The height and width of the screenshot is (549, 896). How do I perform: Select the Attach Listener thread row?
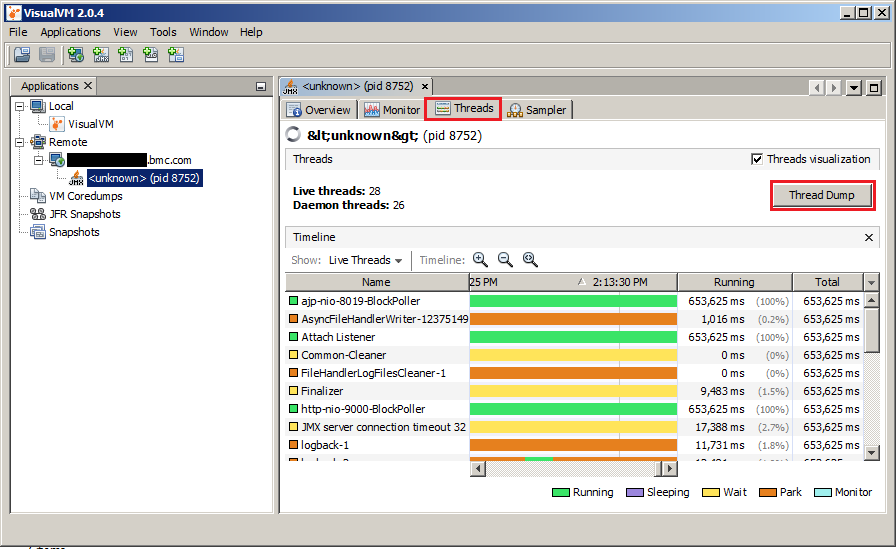tap(574, 337)
